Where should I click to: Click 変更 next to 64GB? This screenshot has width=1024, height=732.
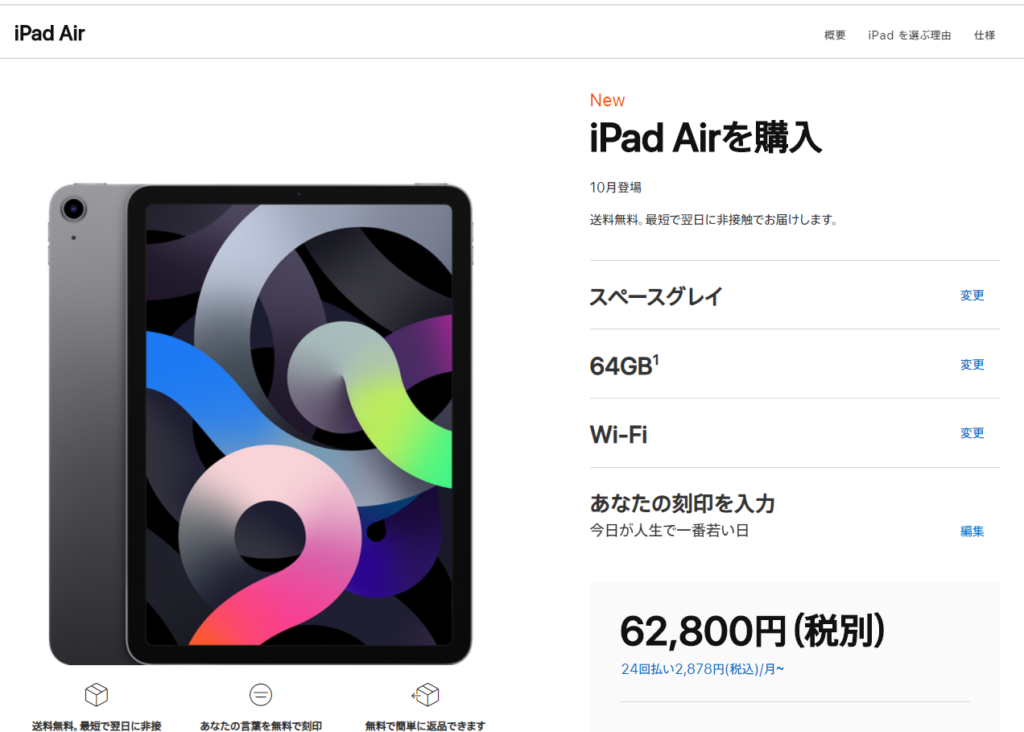[x=972, y=364]
